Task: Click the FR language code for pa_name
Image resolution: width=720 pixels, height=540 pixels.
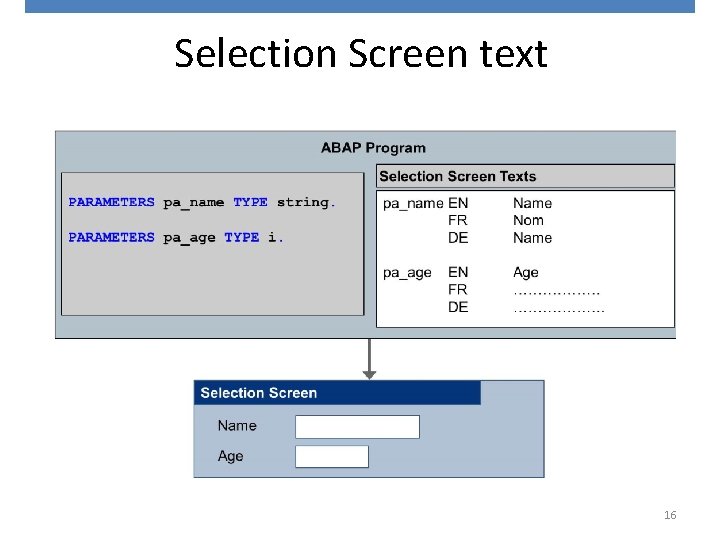Action: tap(458, 220)
